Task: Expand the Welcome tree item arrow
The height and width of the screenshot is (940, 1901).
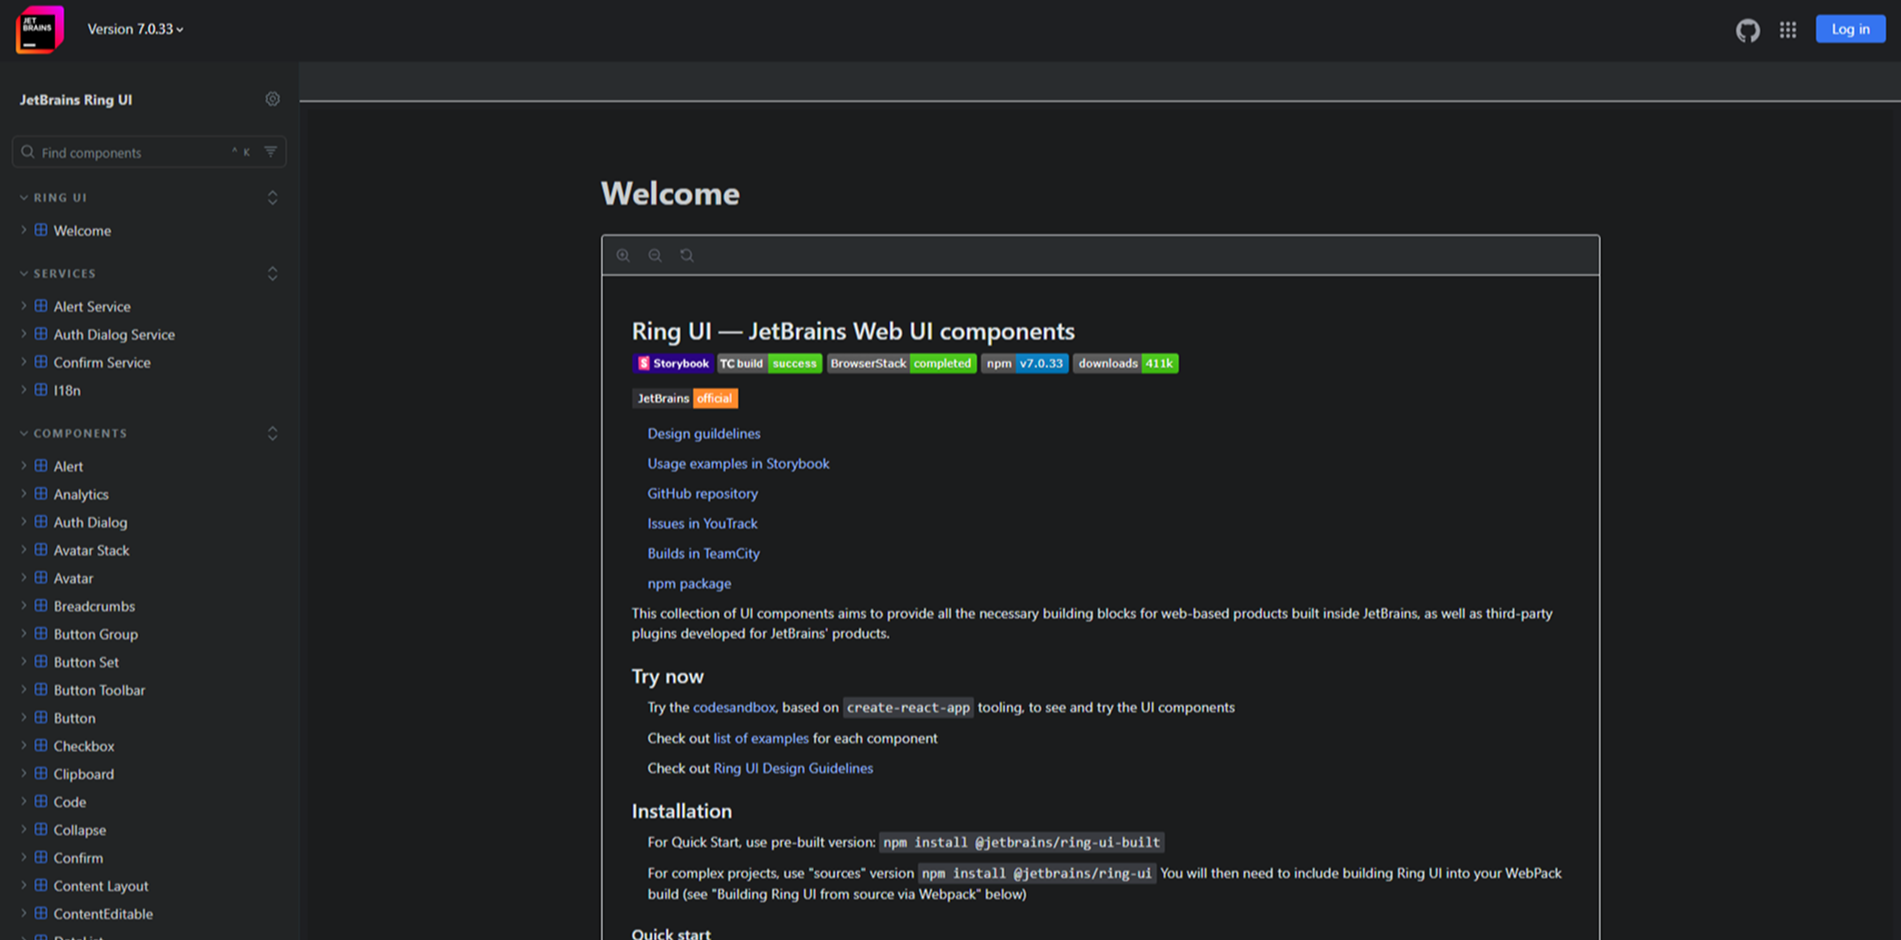Action: (24, 230)
